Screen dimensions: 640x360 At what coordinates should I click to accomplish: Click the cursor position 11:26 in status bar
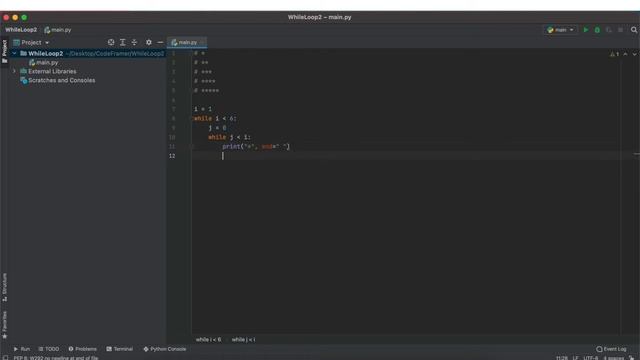point(562,358)
